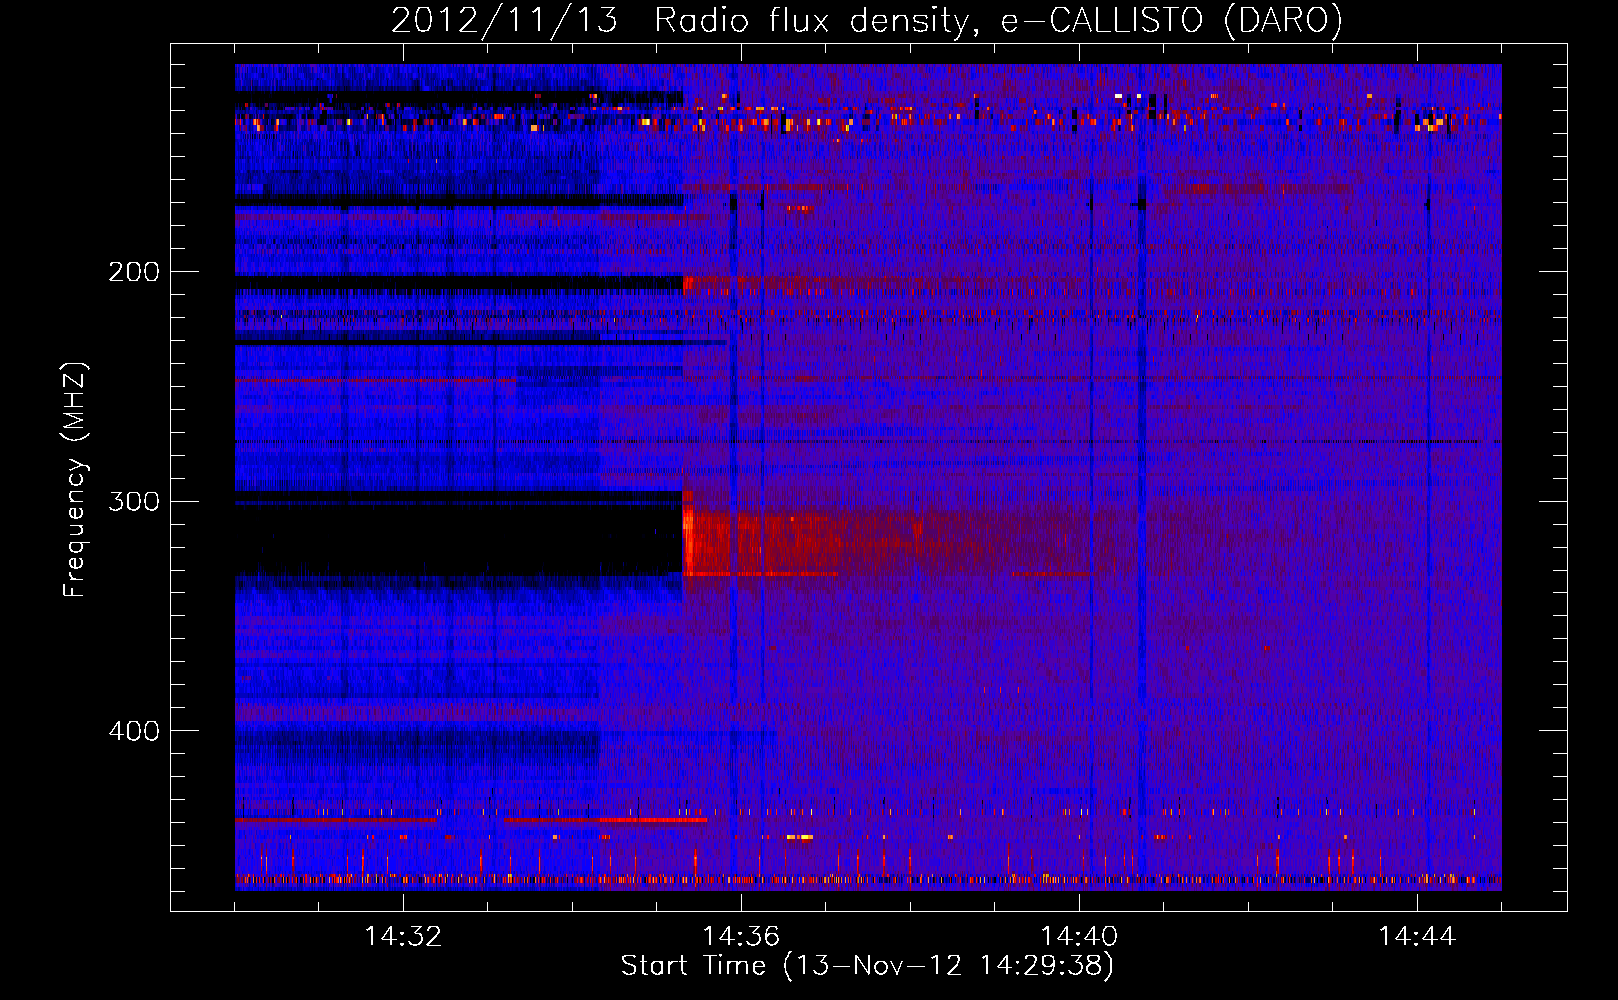Screen dimensions: 1618x1000
Task: Click the 14:32 time tick label
Action: pyautogui.click(x=403, y=936)
